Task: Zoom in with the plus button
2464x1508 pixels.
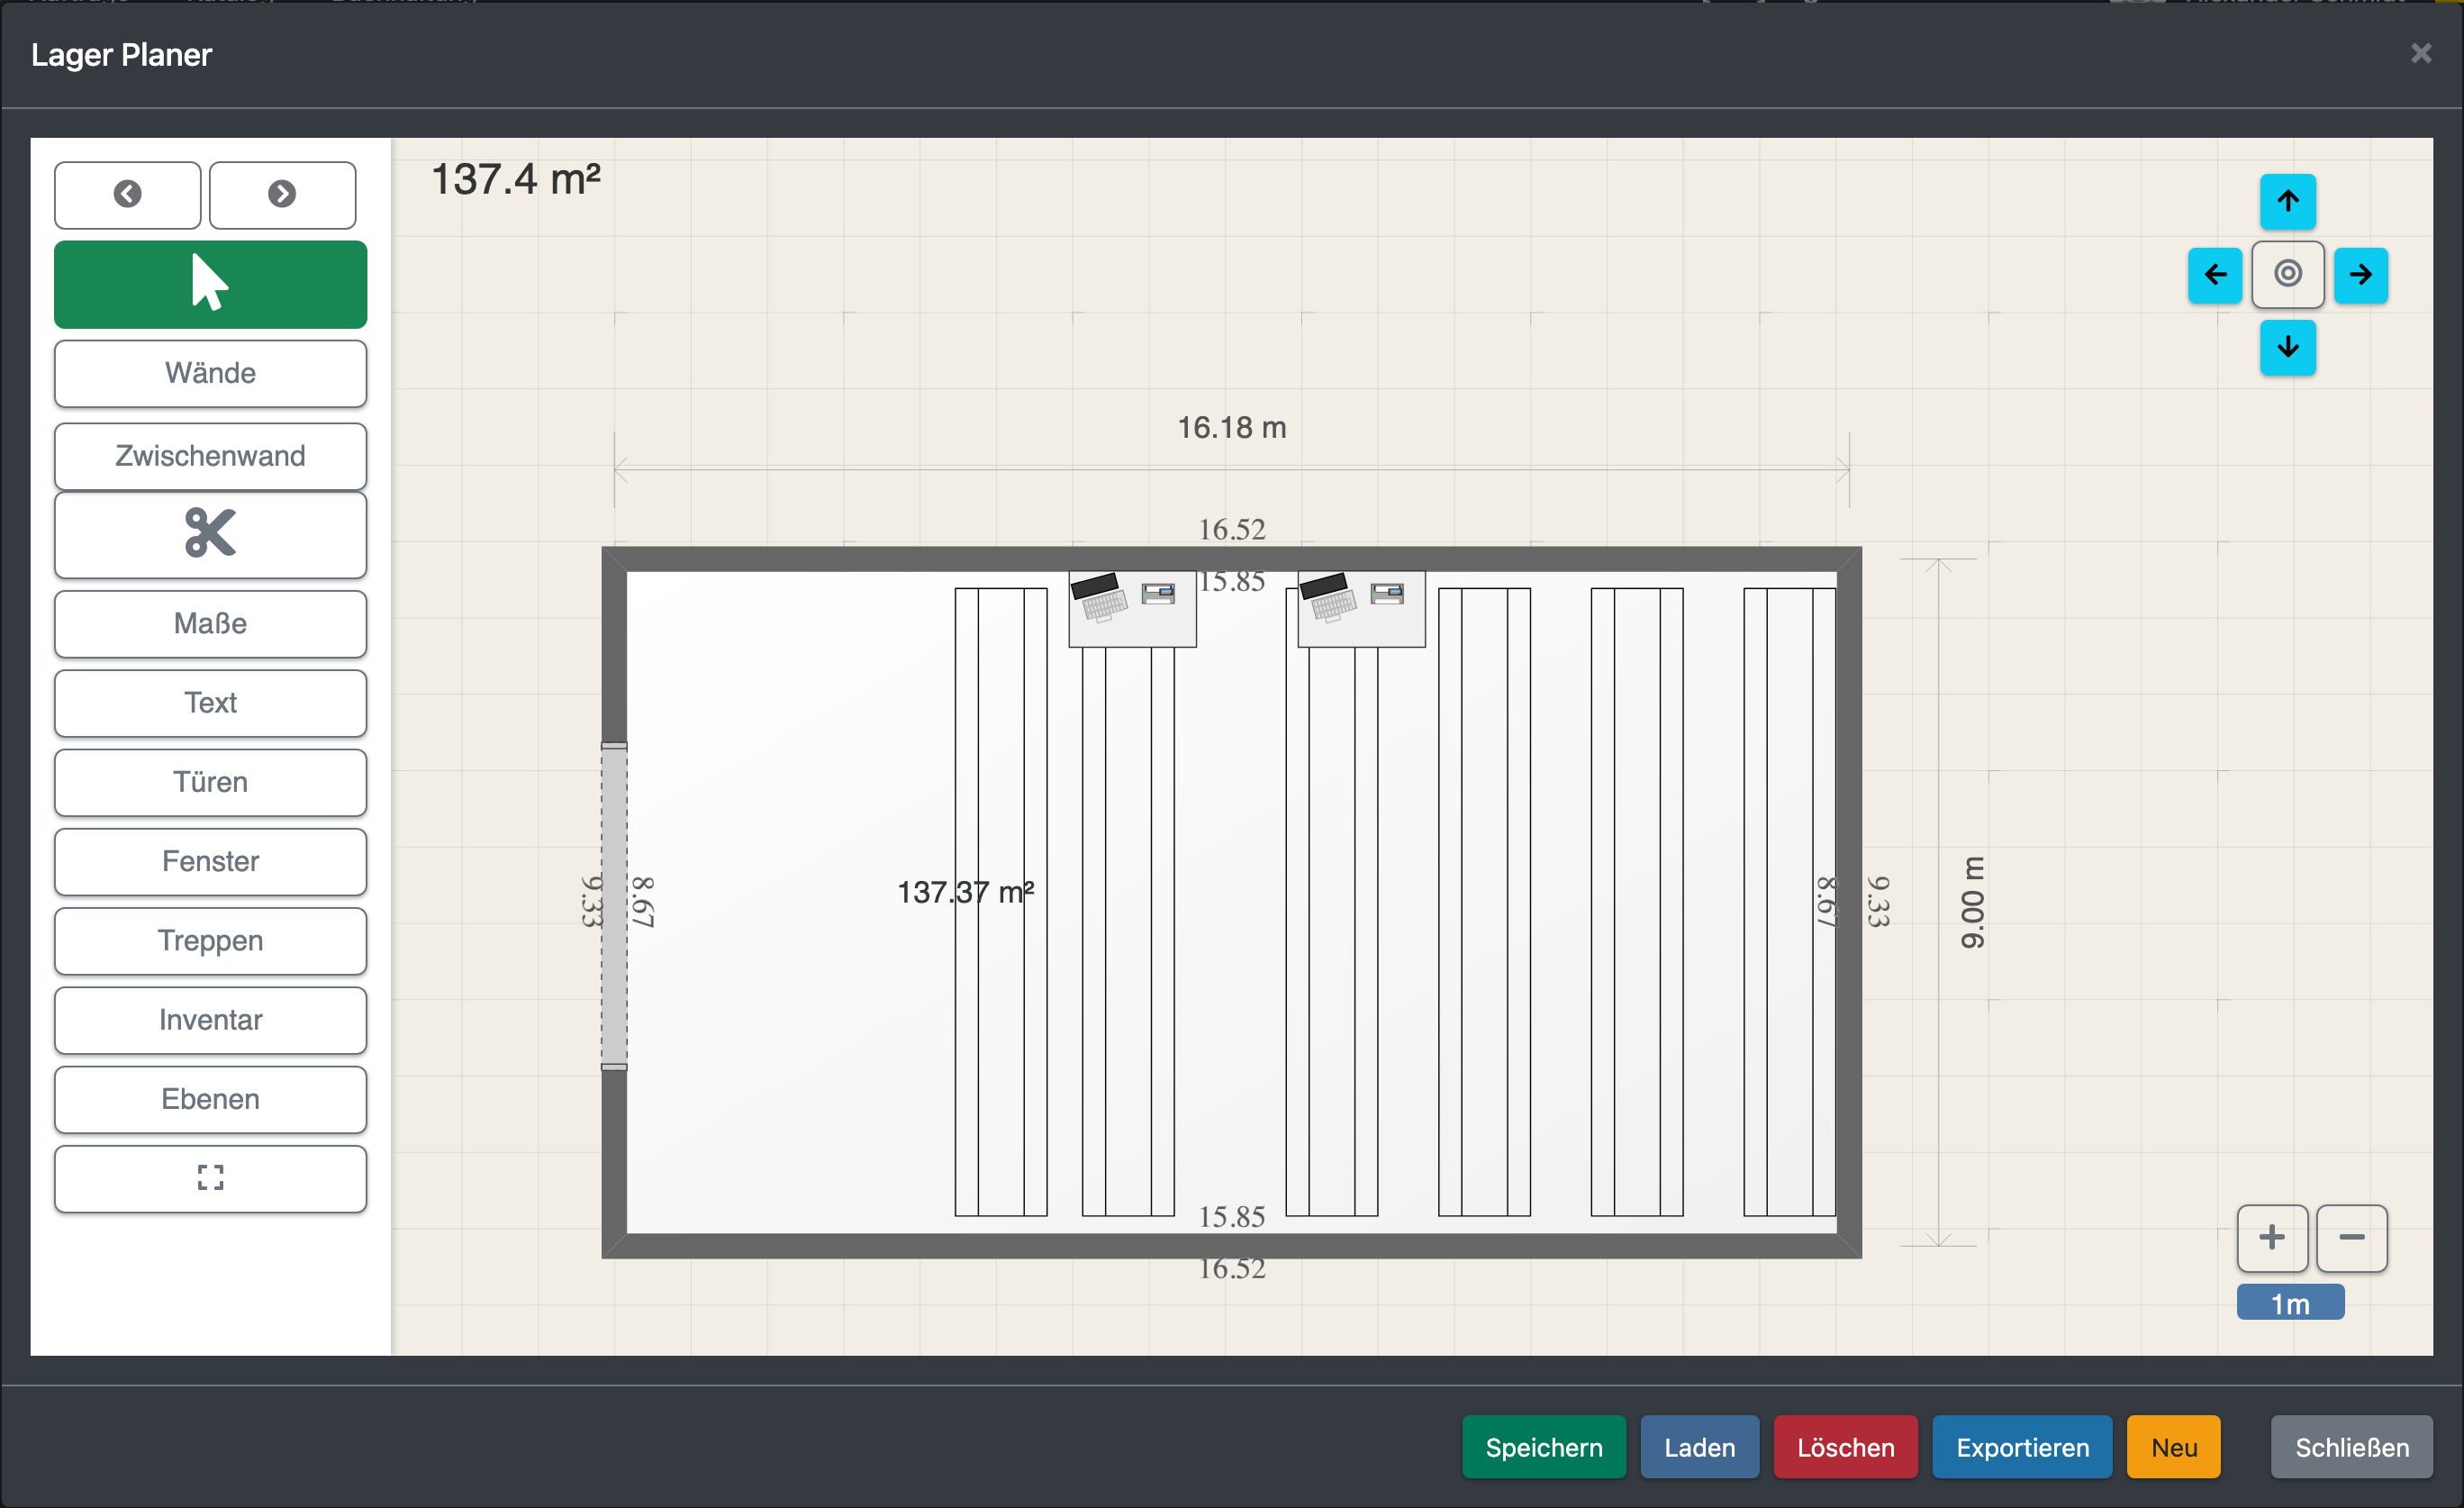Action: (x=2271, y=1237)
